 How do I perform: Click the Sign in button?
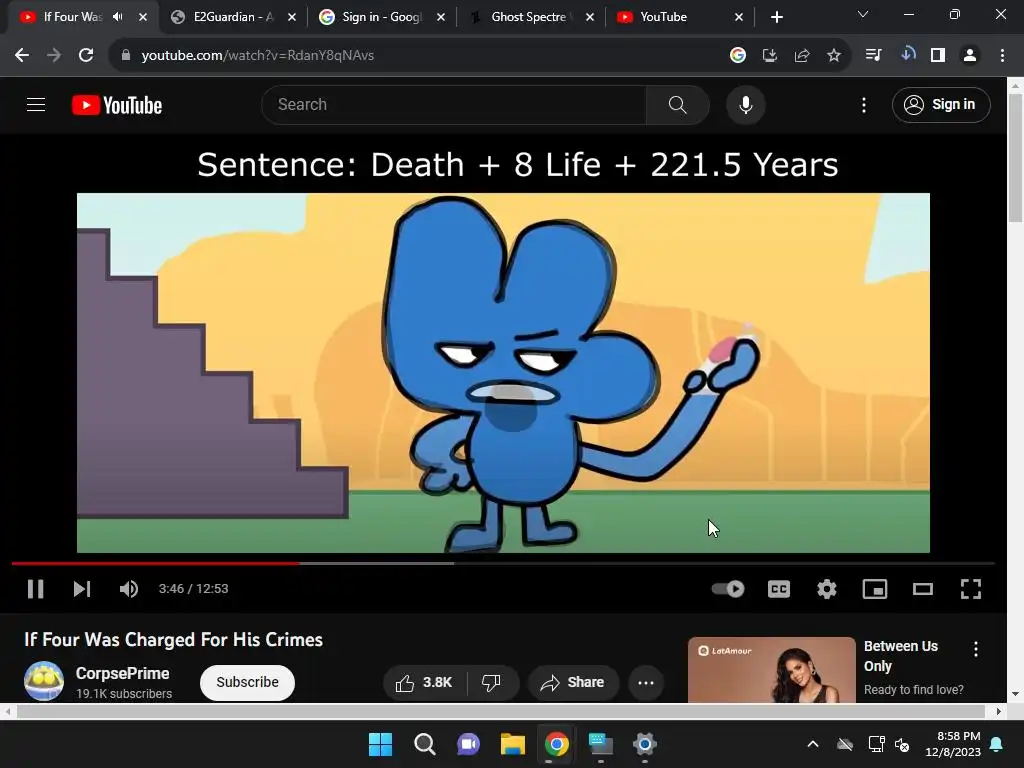tap(940, 104)
